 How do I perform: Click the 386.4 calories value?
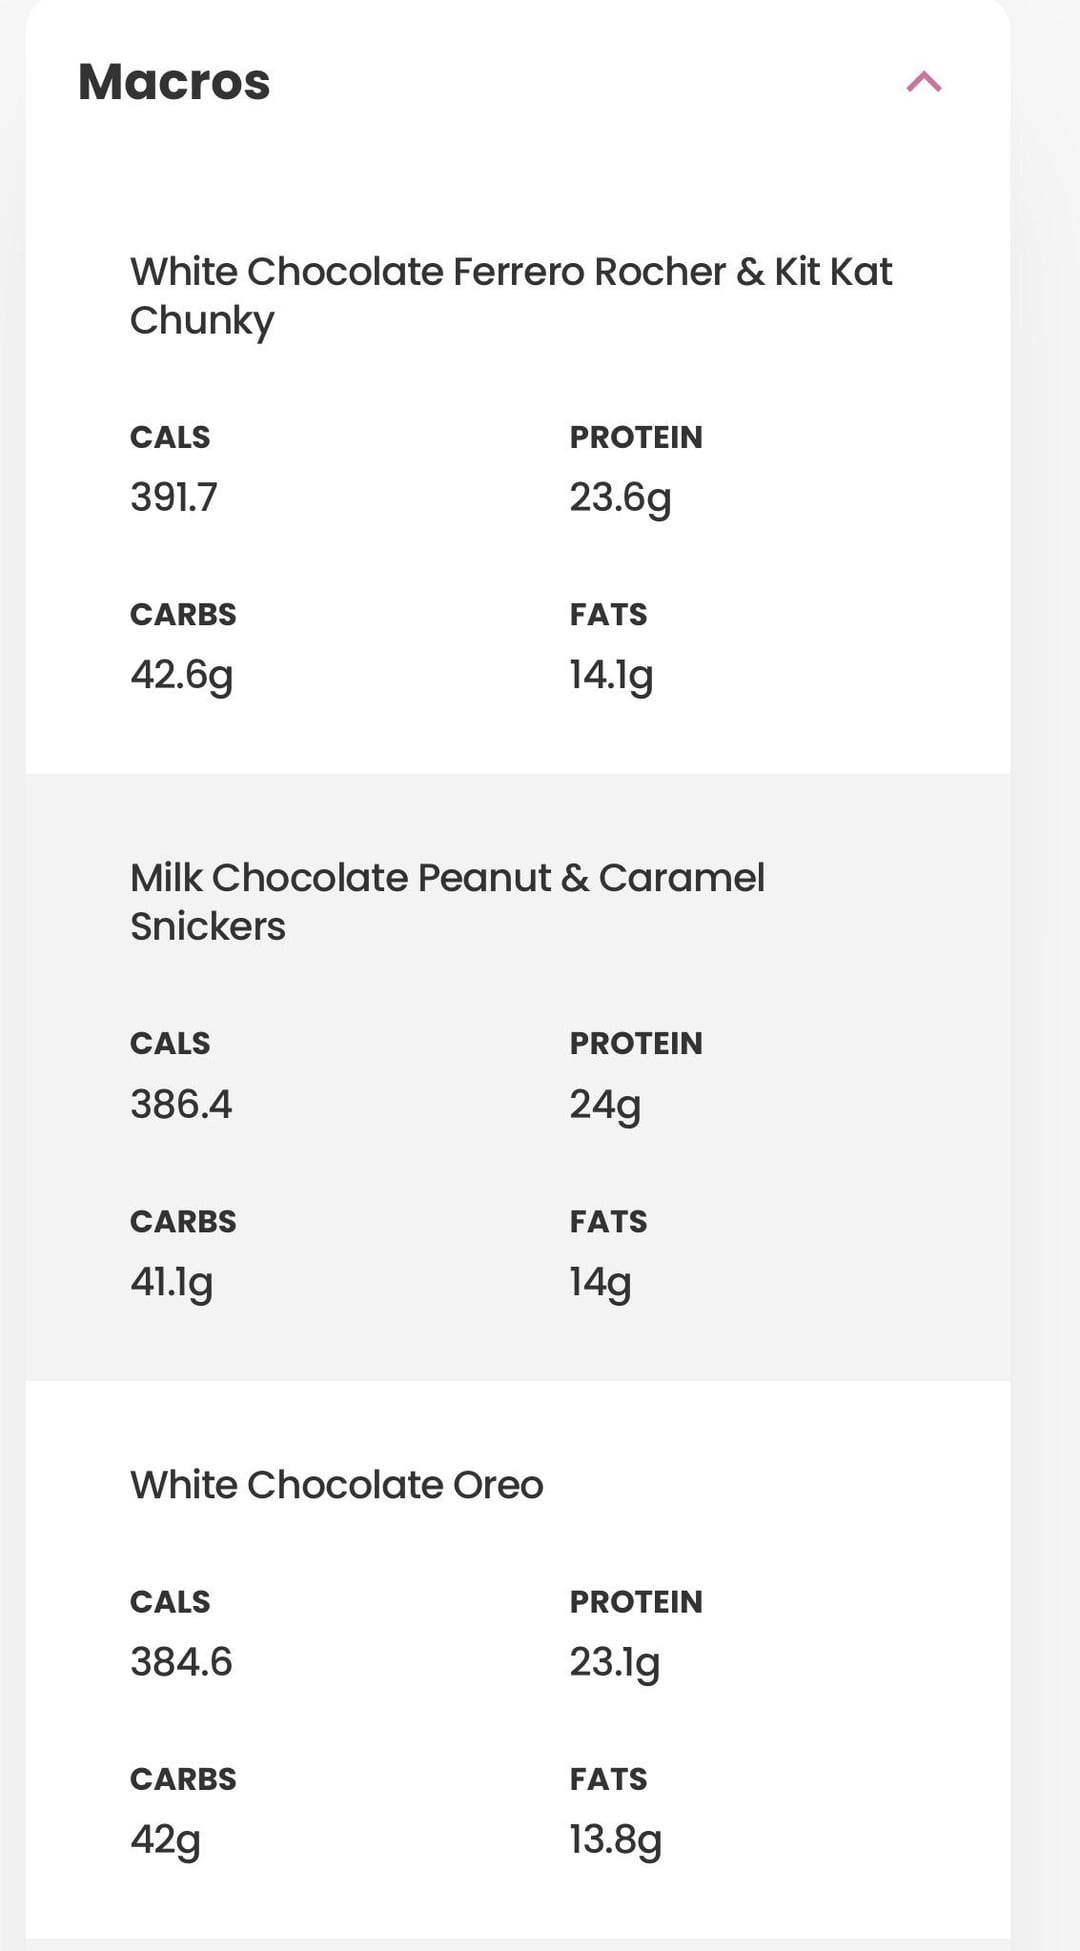pyautogui.click(x=181, y=1104)
